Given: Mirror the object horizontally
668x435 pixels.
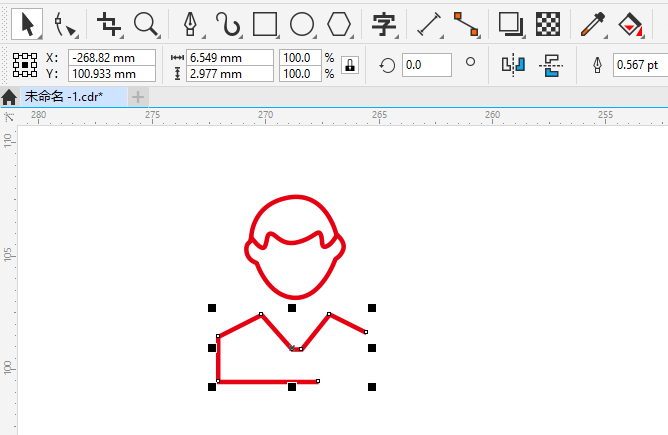Looking at the screenshot, I should (x=513, y=65).
